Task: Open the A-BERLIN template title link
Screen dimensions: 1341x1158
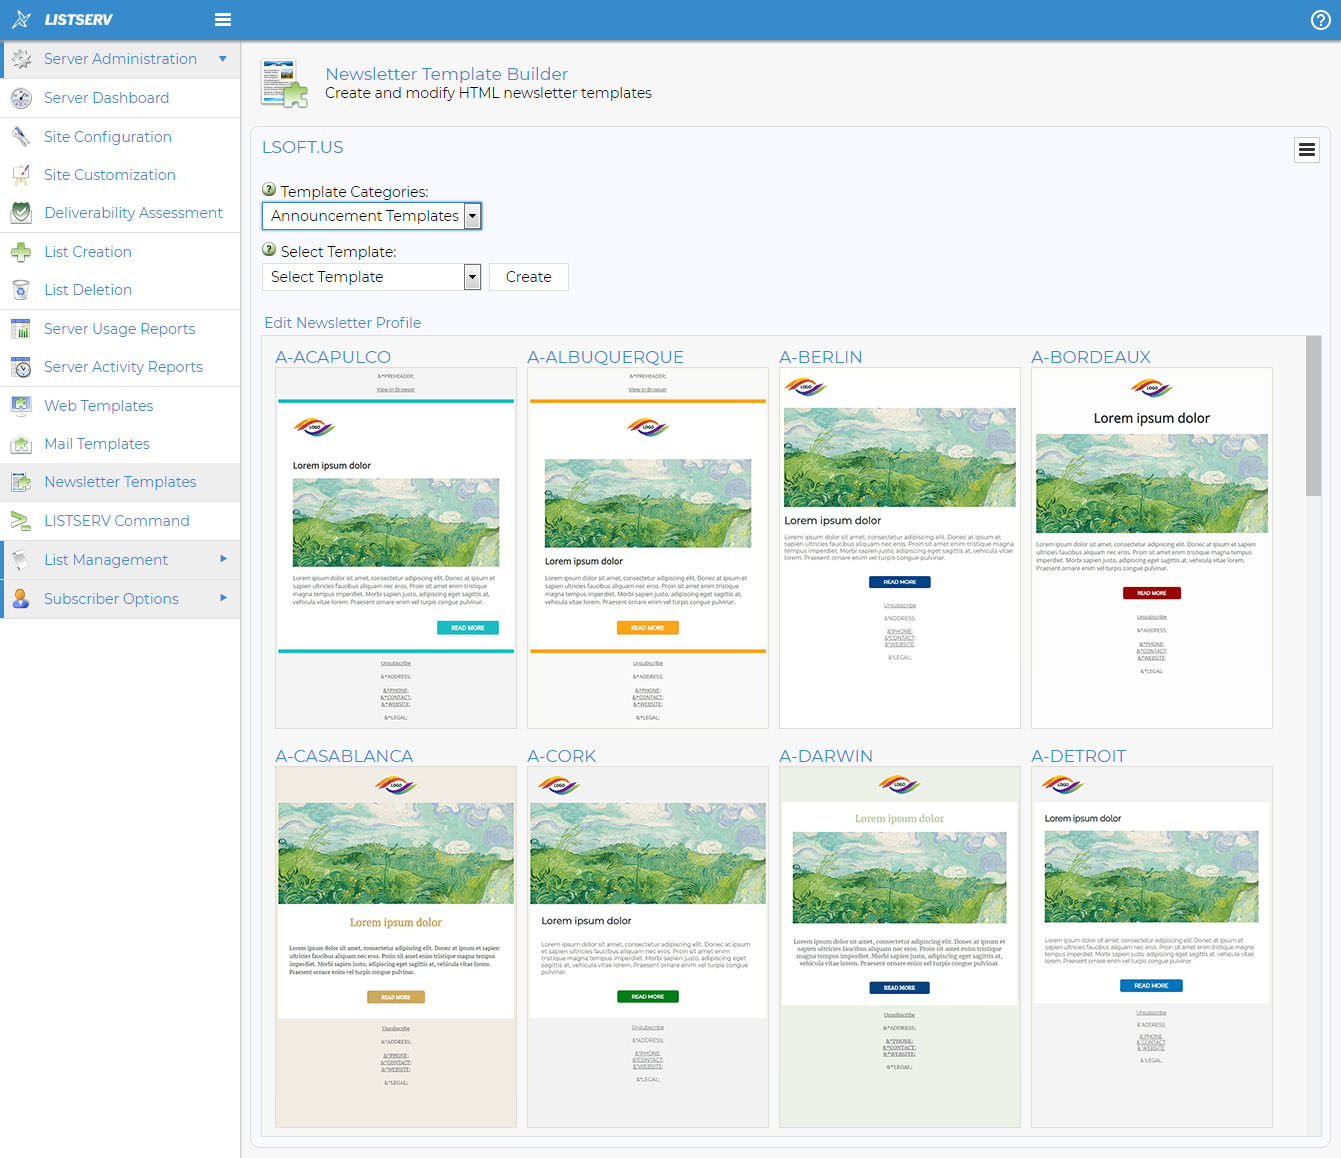Action: point(821,357)
